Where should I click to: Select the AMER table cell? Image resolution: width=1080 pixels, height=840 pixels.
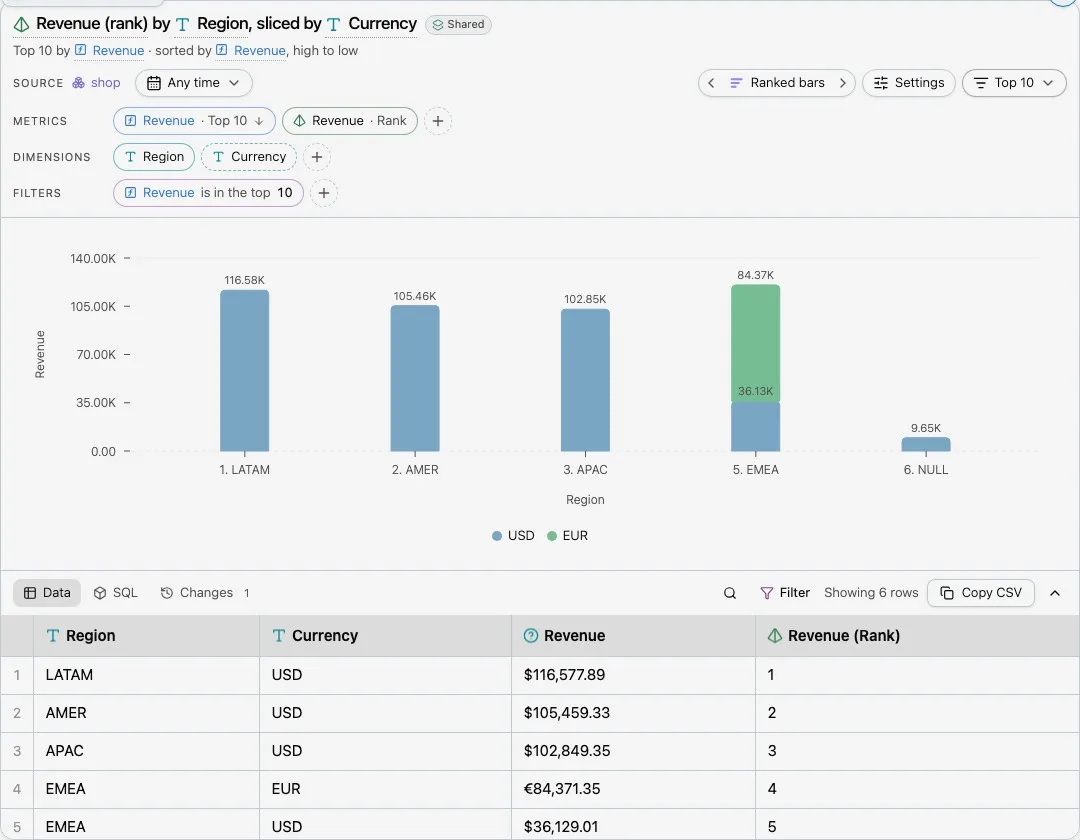[x=146, y=713]
